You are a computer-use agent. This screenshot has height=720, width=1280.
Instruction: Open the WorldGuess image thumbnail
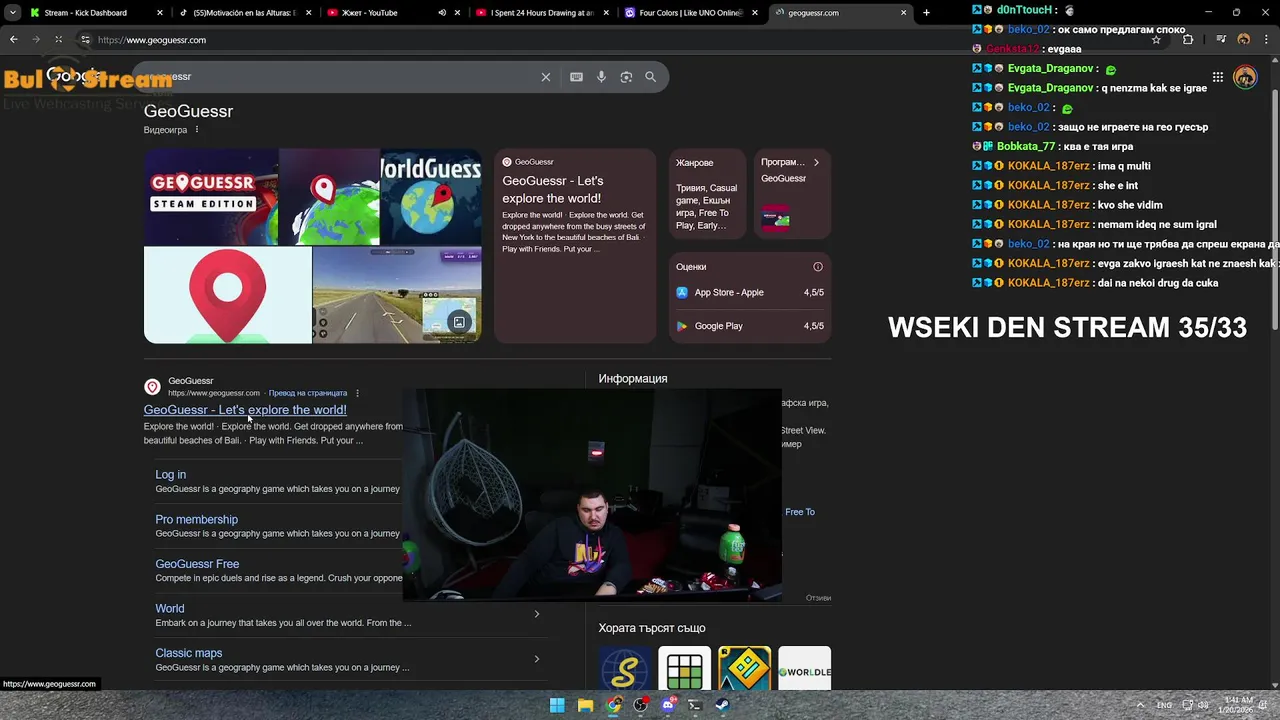coord(431,197)
